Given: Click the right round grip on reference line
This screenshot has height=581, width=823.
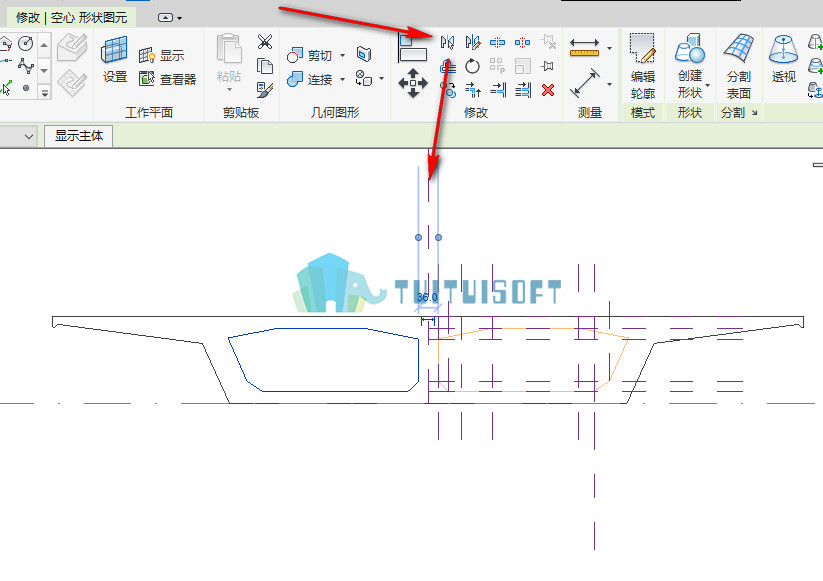Looking at the screenshot, I should tap(438, 238).
